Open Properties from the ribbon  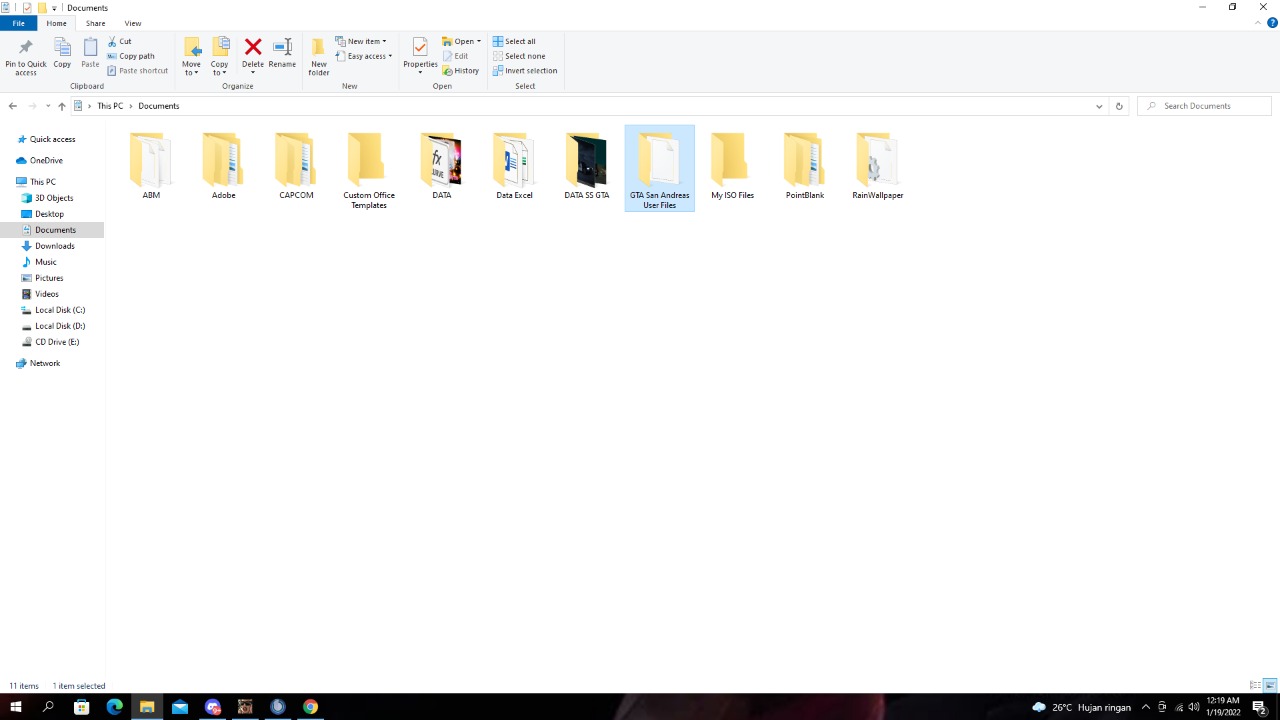click(x=420, y=56)
